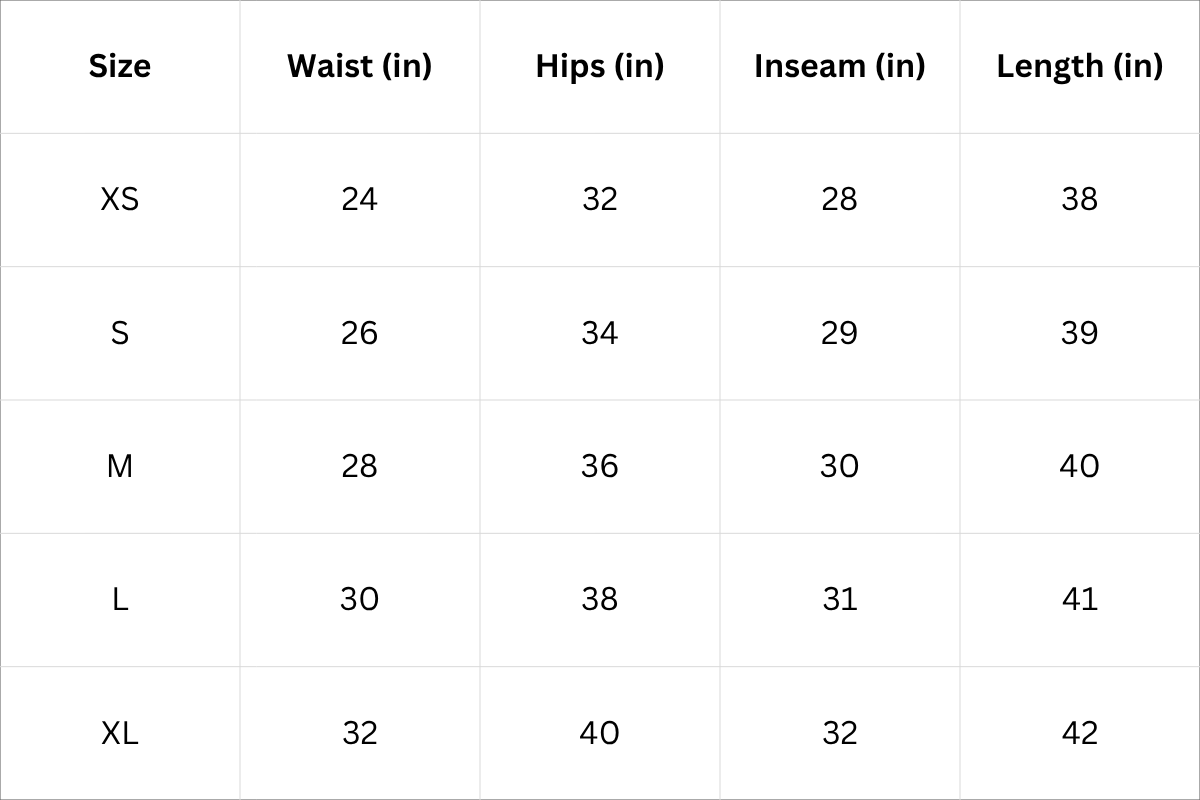Click inseam value 30 in M row
1200x800 pixels.
[839, 466]
